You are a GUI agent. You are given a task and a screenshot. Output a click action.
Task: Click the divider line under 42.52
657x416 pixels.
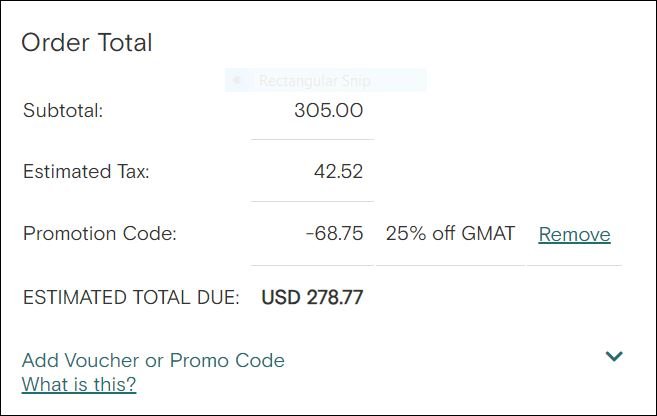(312, 201)
